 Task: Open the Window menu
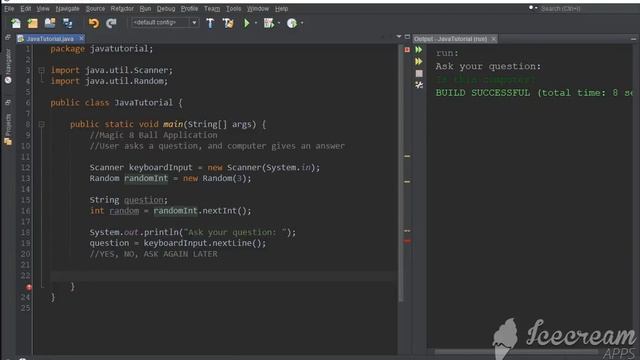258,9
